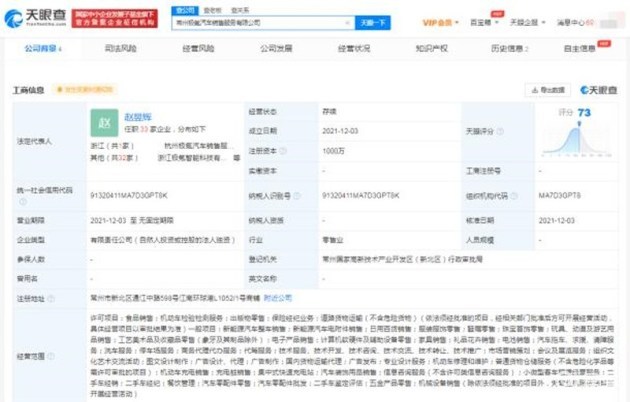Click the registered address text 常州市新北区
Screen dimensions: 630x402
coord(175,298)
